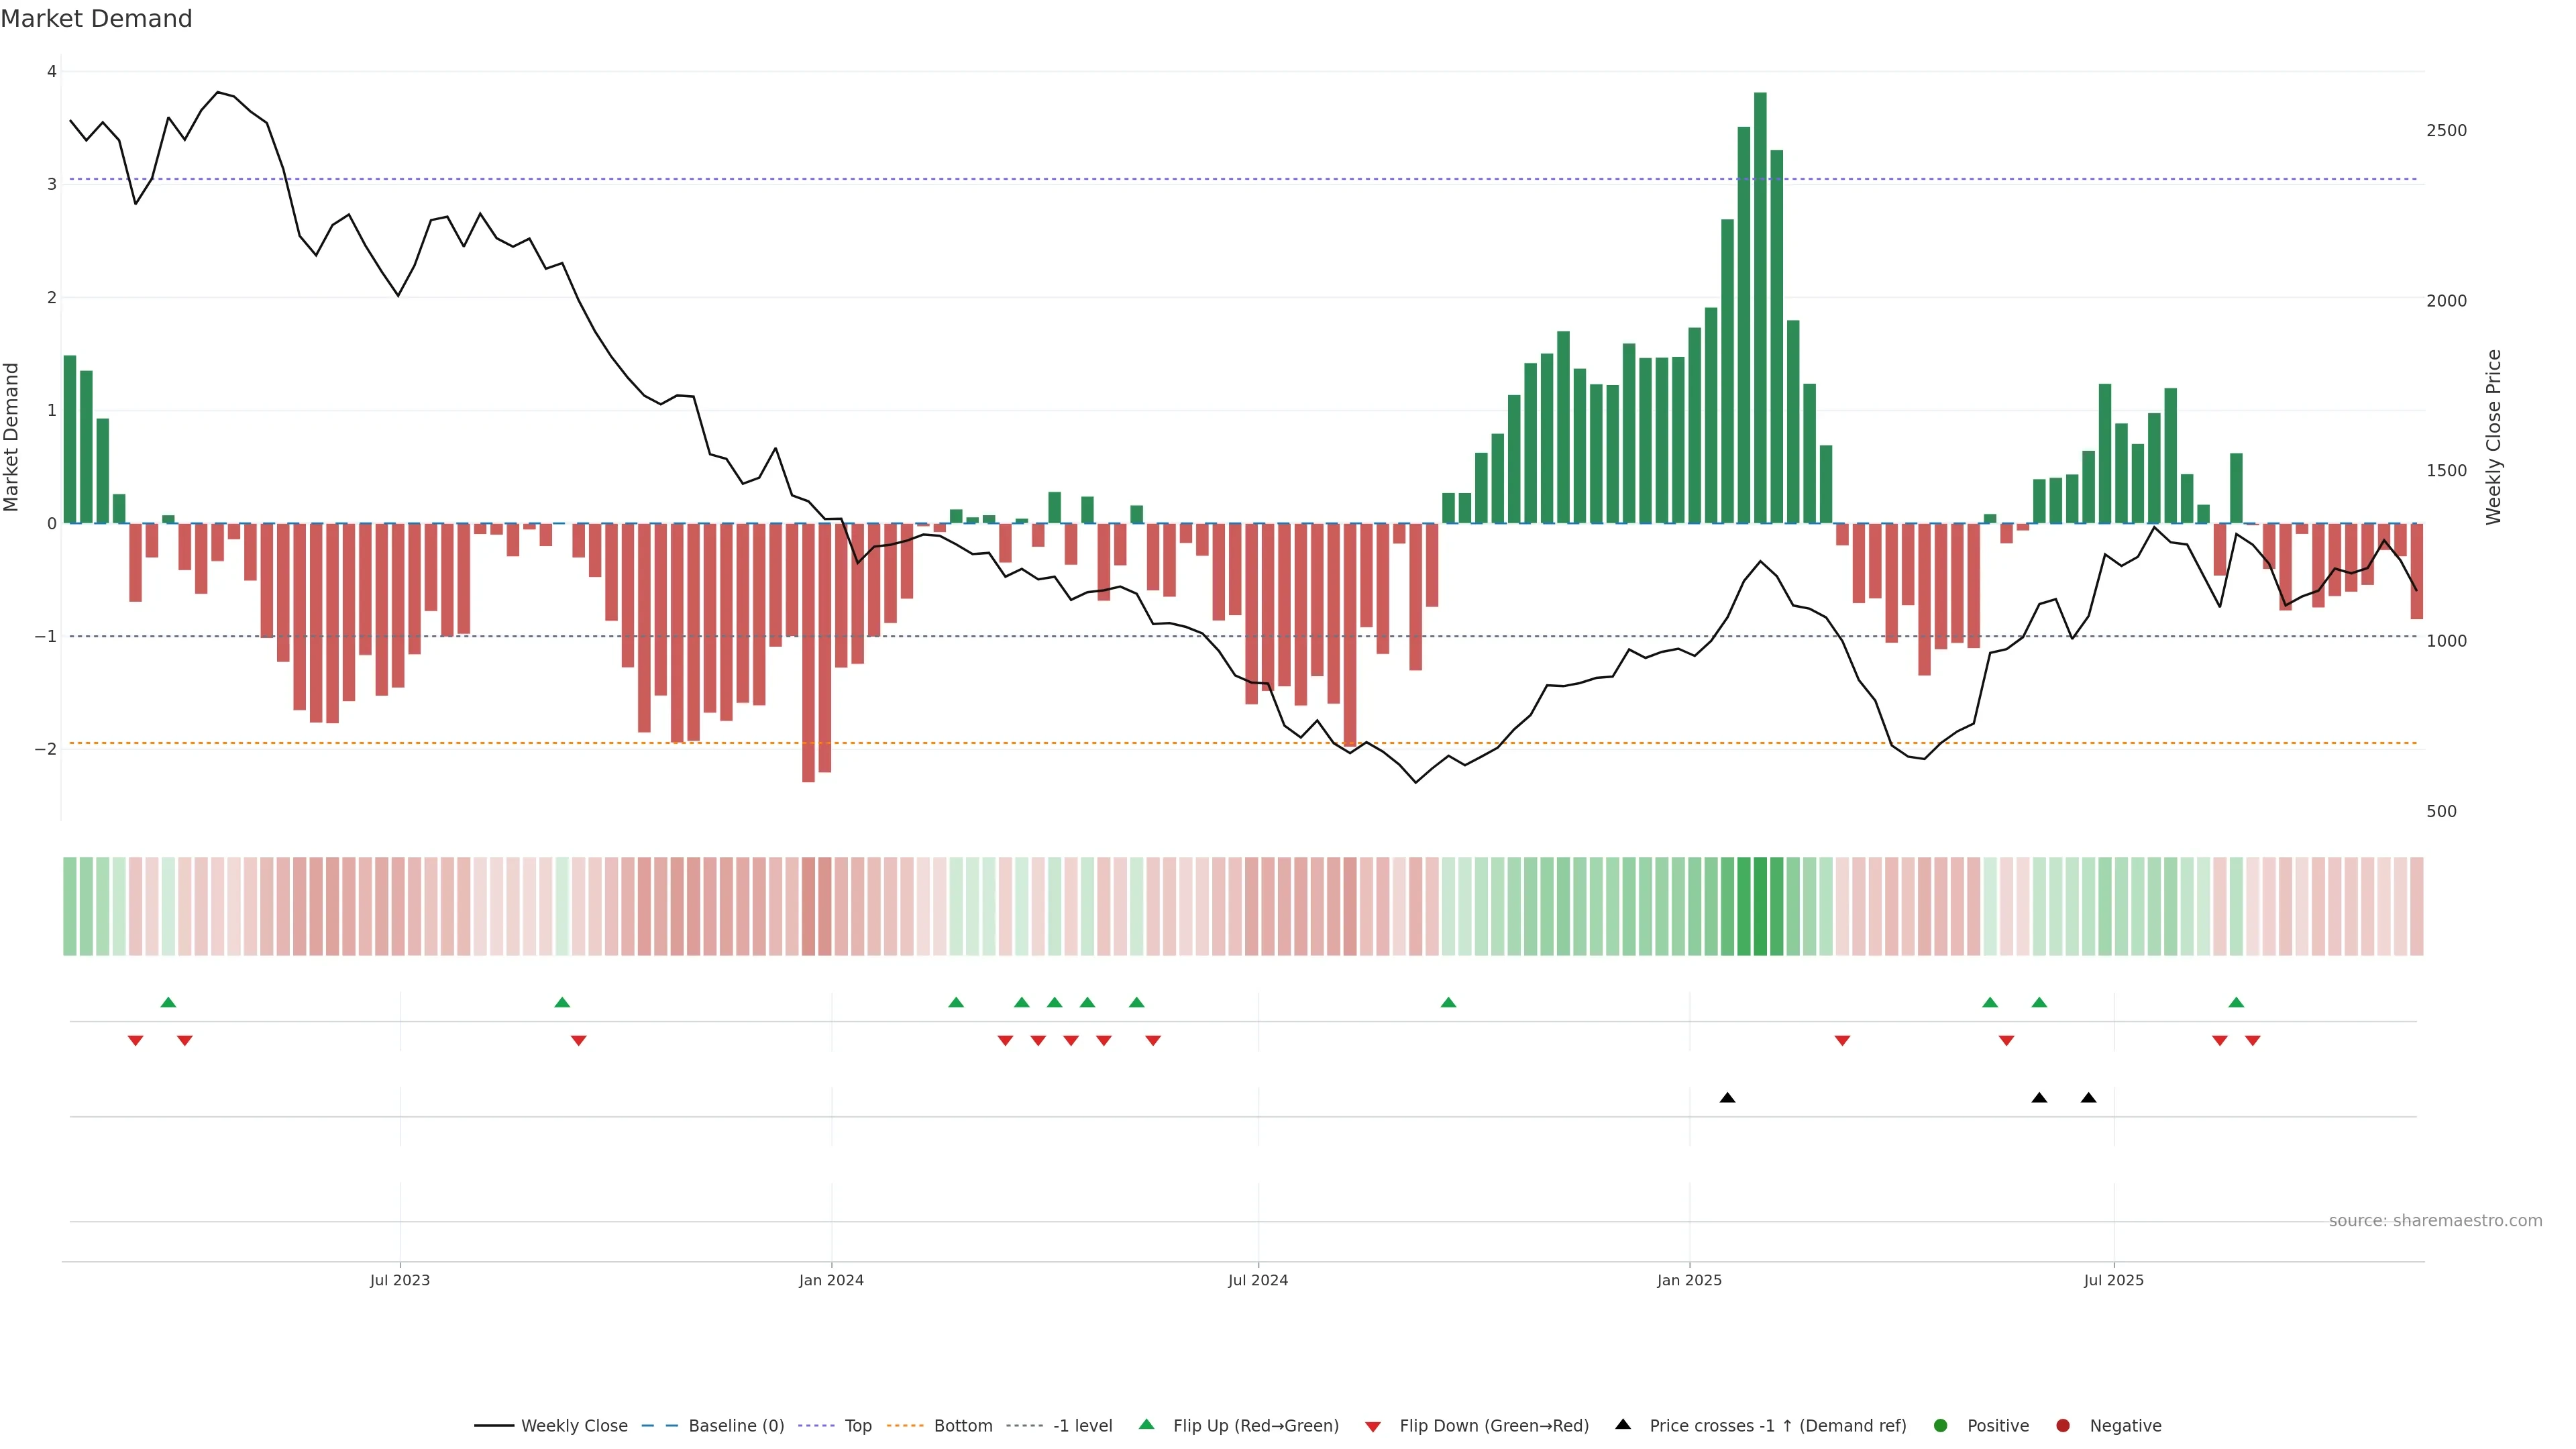Click the darkest green heatmap cell

point(1760,906)
